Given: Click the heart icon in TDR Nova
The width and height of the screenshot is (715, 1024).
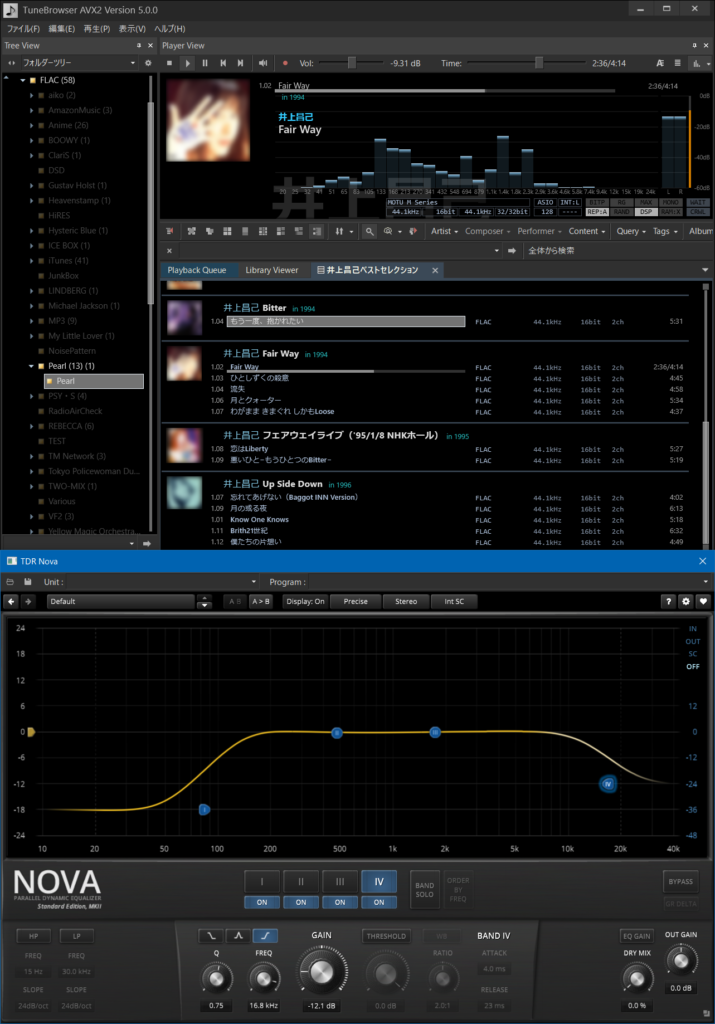Looking at the screenshot, I should coord(703,601).
